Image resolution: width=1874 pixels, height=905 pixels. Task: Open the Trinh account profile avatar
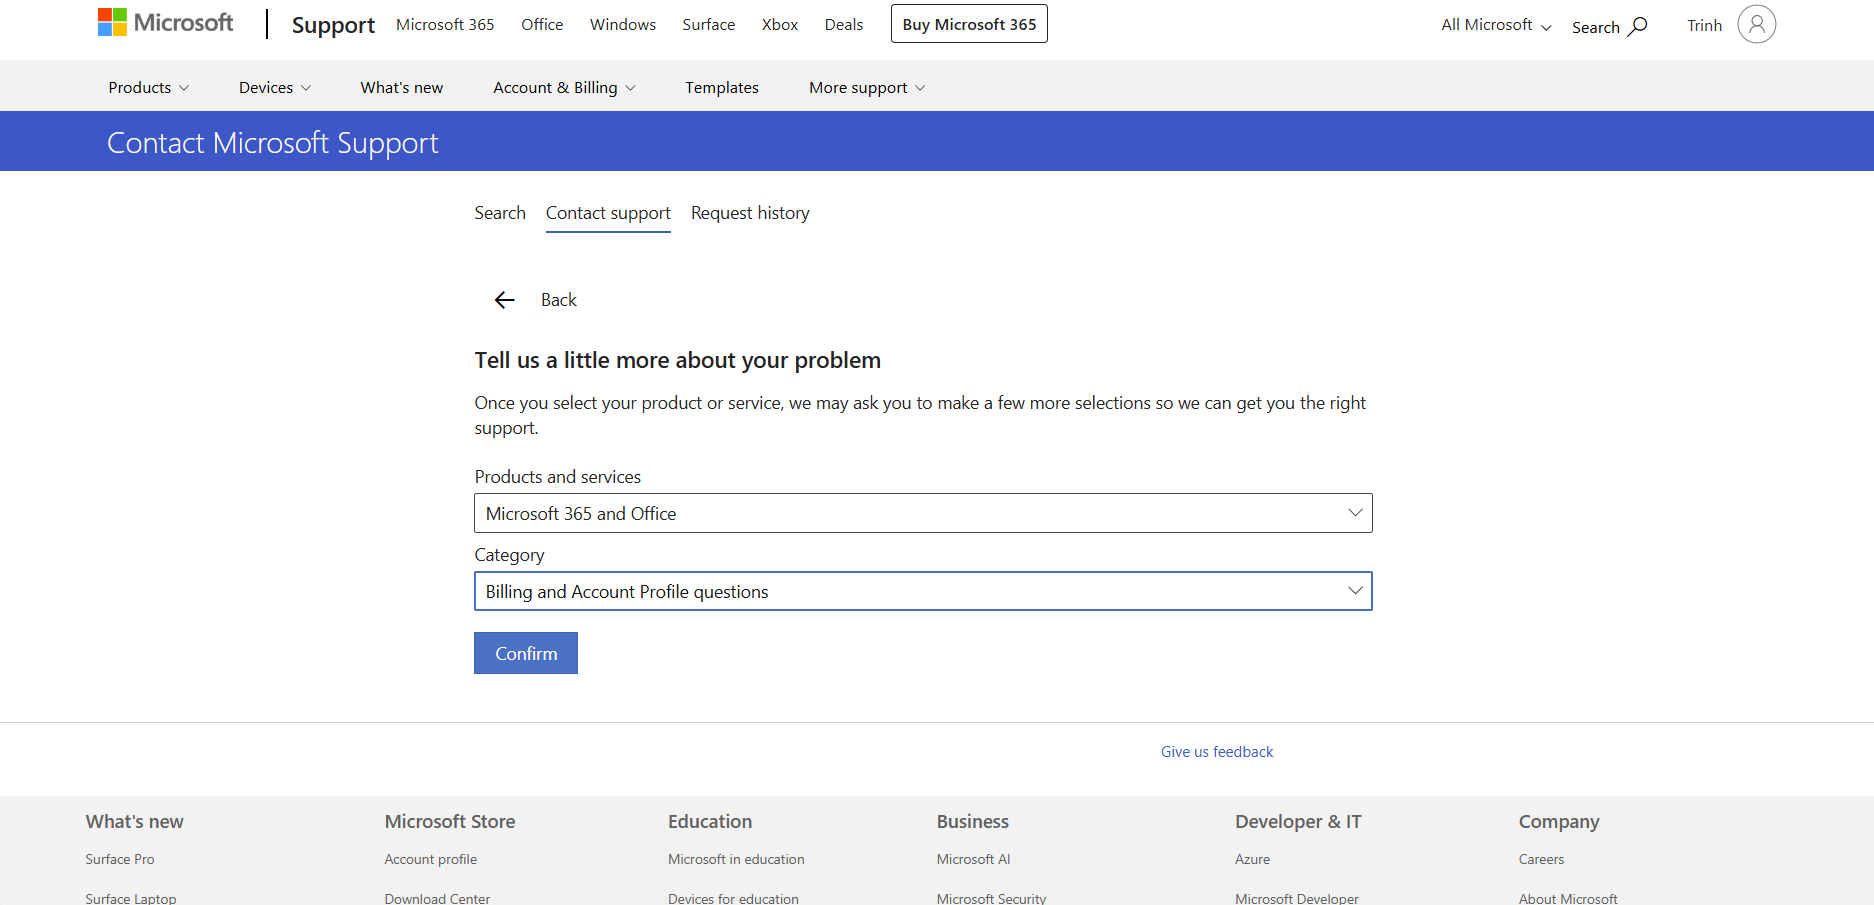coord(1756,24)
